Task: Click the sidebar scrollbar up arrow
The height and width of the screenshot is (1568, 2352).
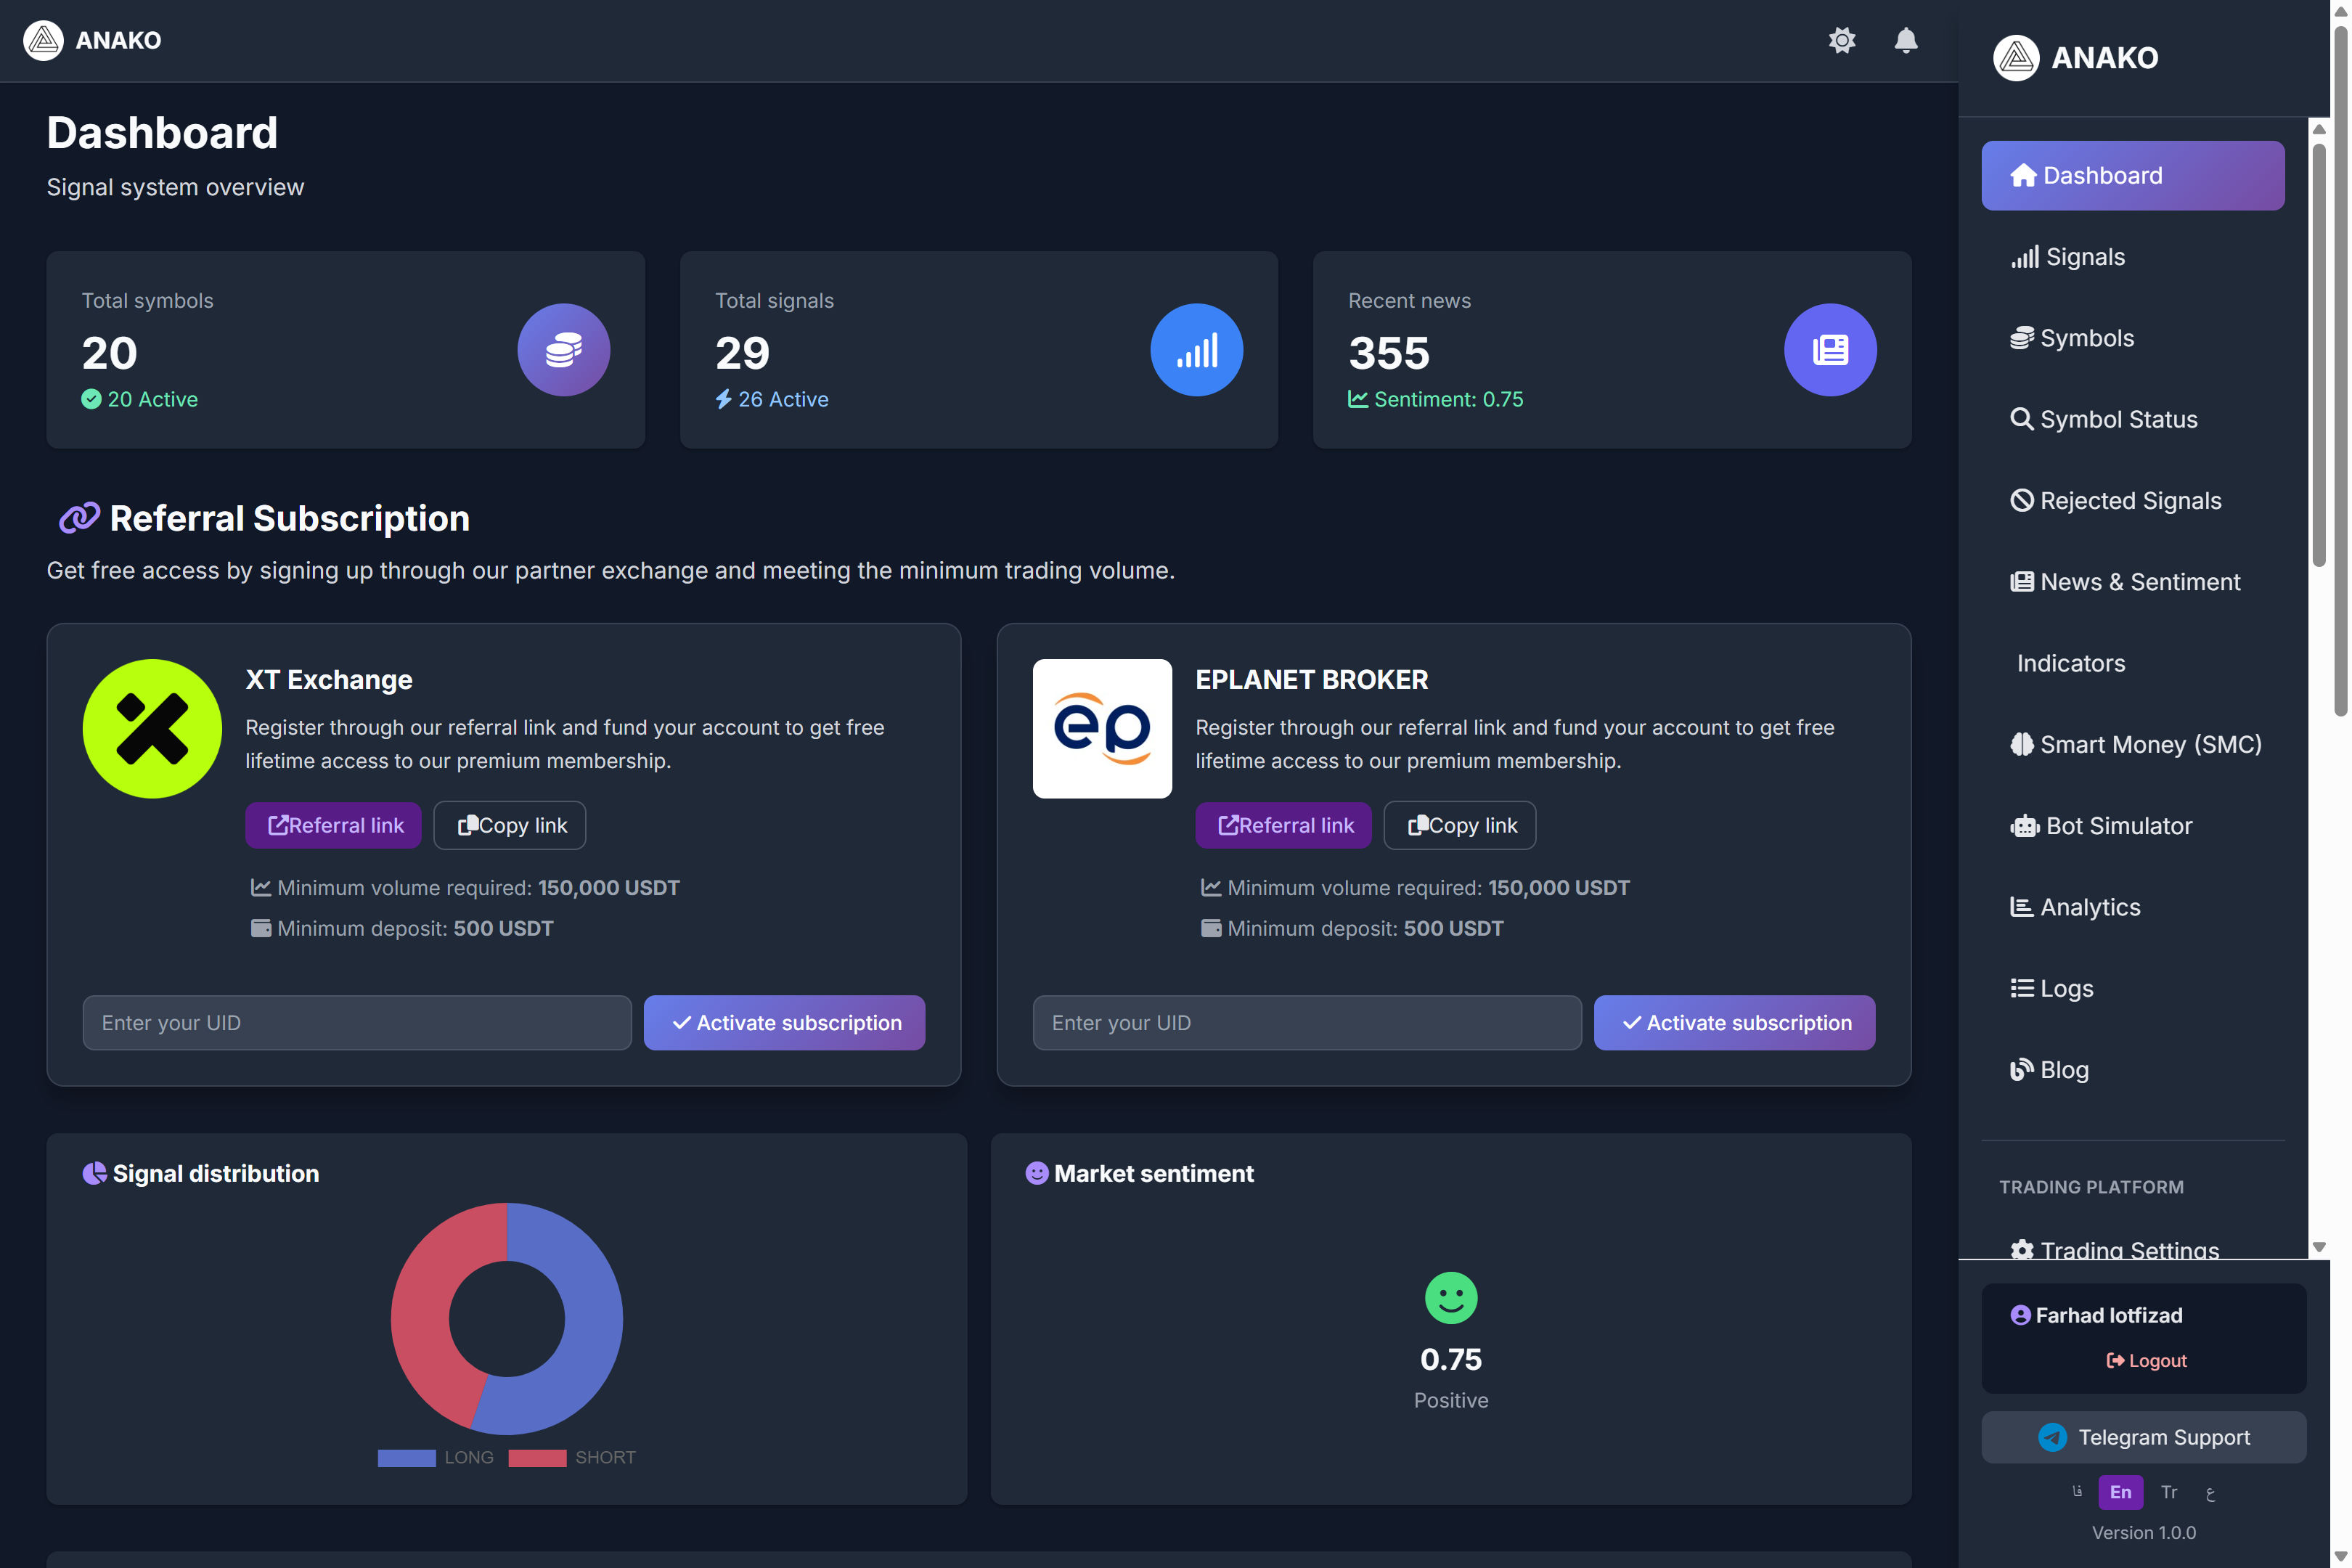Action: (2319, 129)
